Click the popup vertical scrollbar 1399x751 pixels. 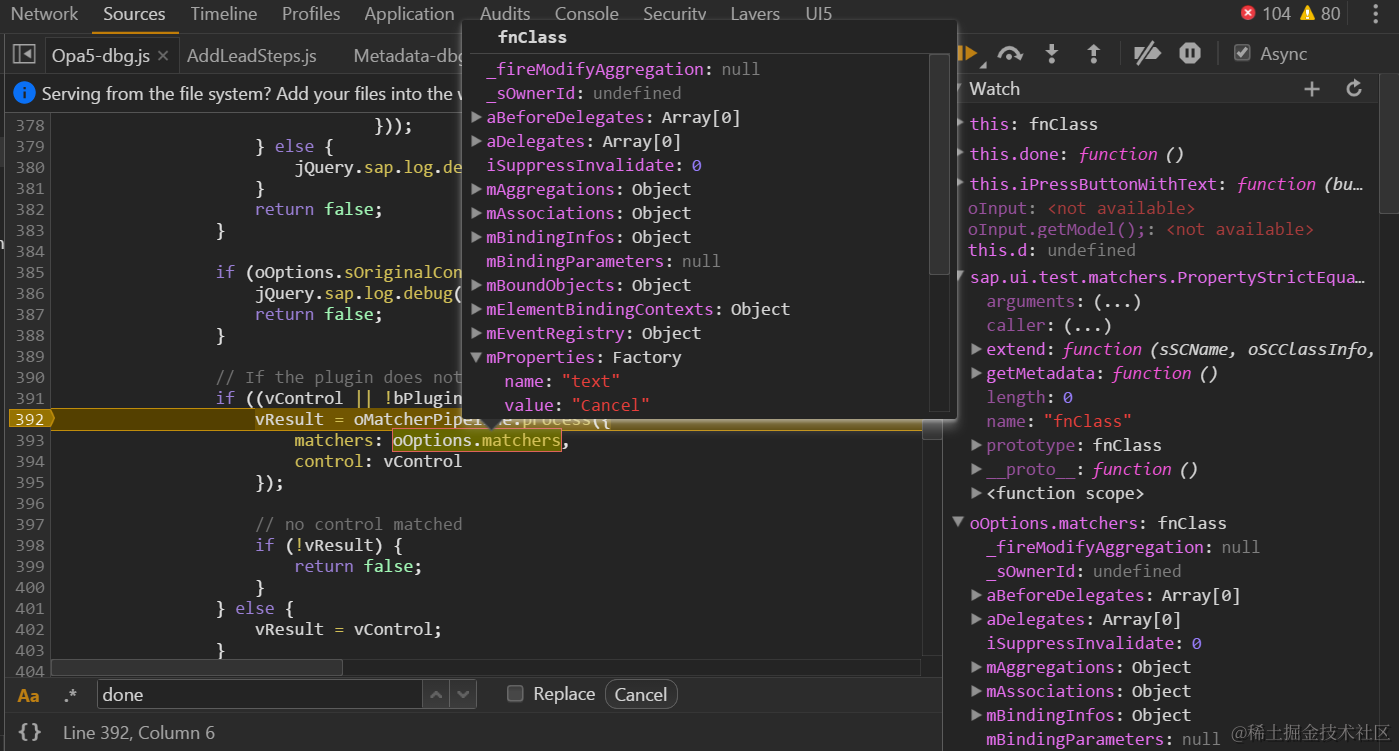point(938,165)
